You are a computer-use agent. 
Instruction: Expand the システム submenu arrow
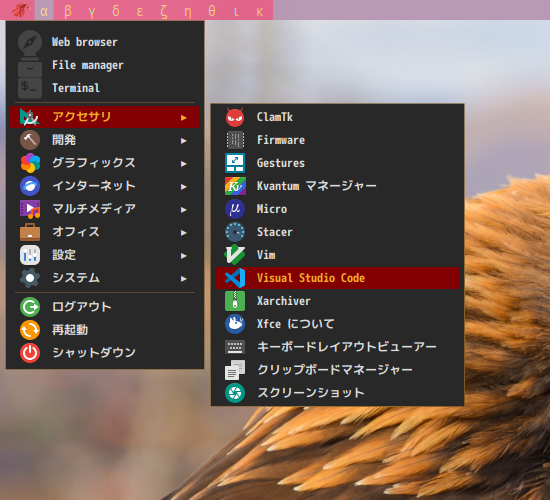click(x=183, y=279)
